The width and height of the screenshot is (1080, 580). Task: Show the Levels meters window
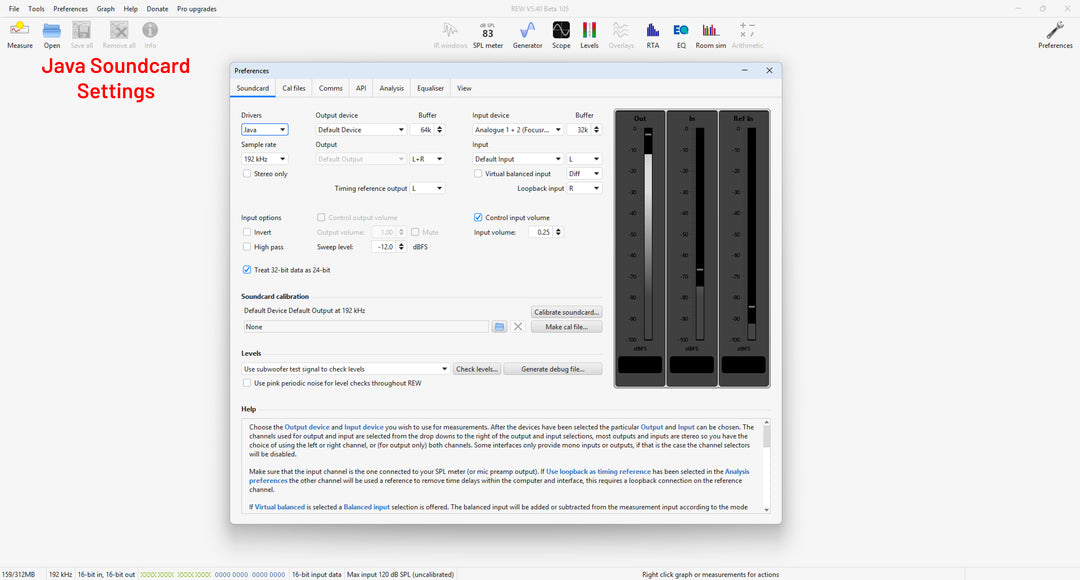point(590,34)
